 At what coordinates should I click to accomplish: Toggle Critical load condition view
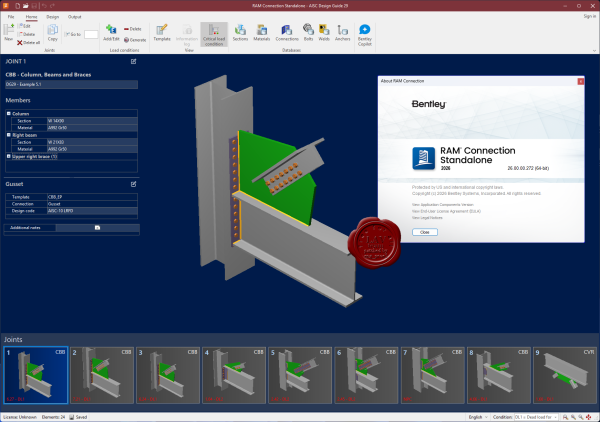pos(214,34)
